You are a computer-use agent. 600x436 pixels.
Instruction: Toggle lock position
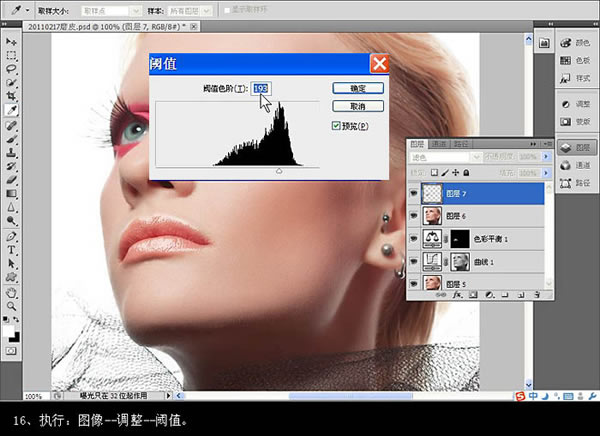tap(455, 173)
